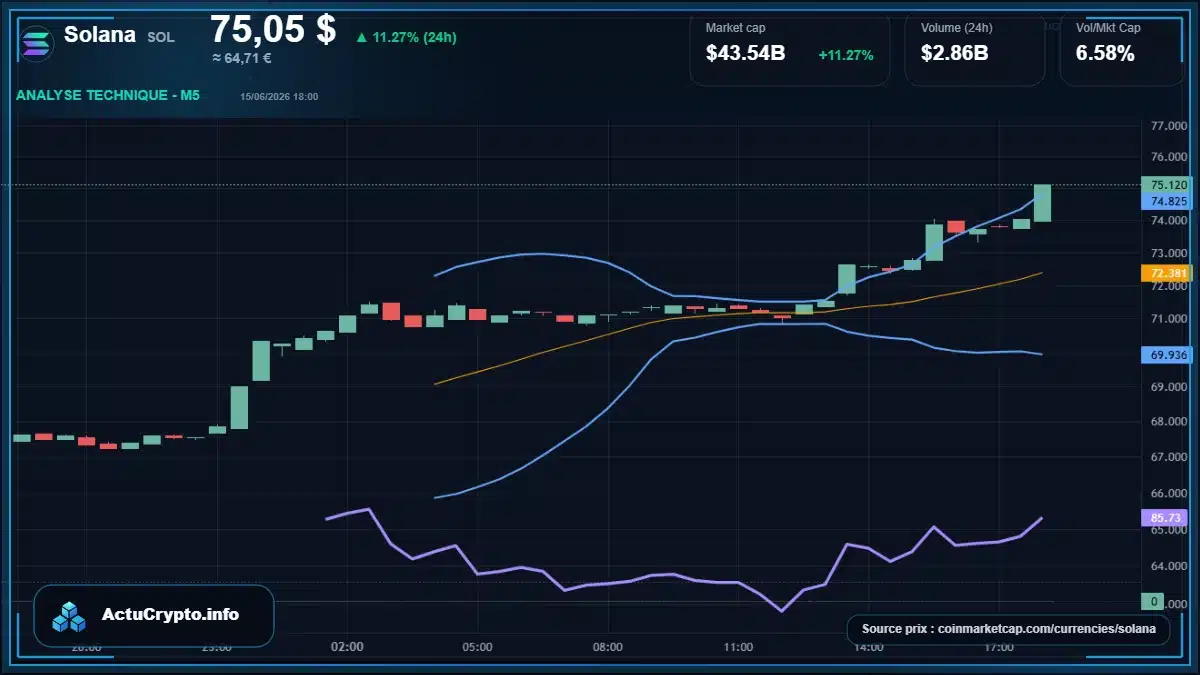Click the 14:00 time axis label
Screen dimensions: 1200x675
click(869, 648)
